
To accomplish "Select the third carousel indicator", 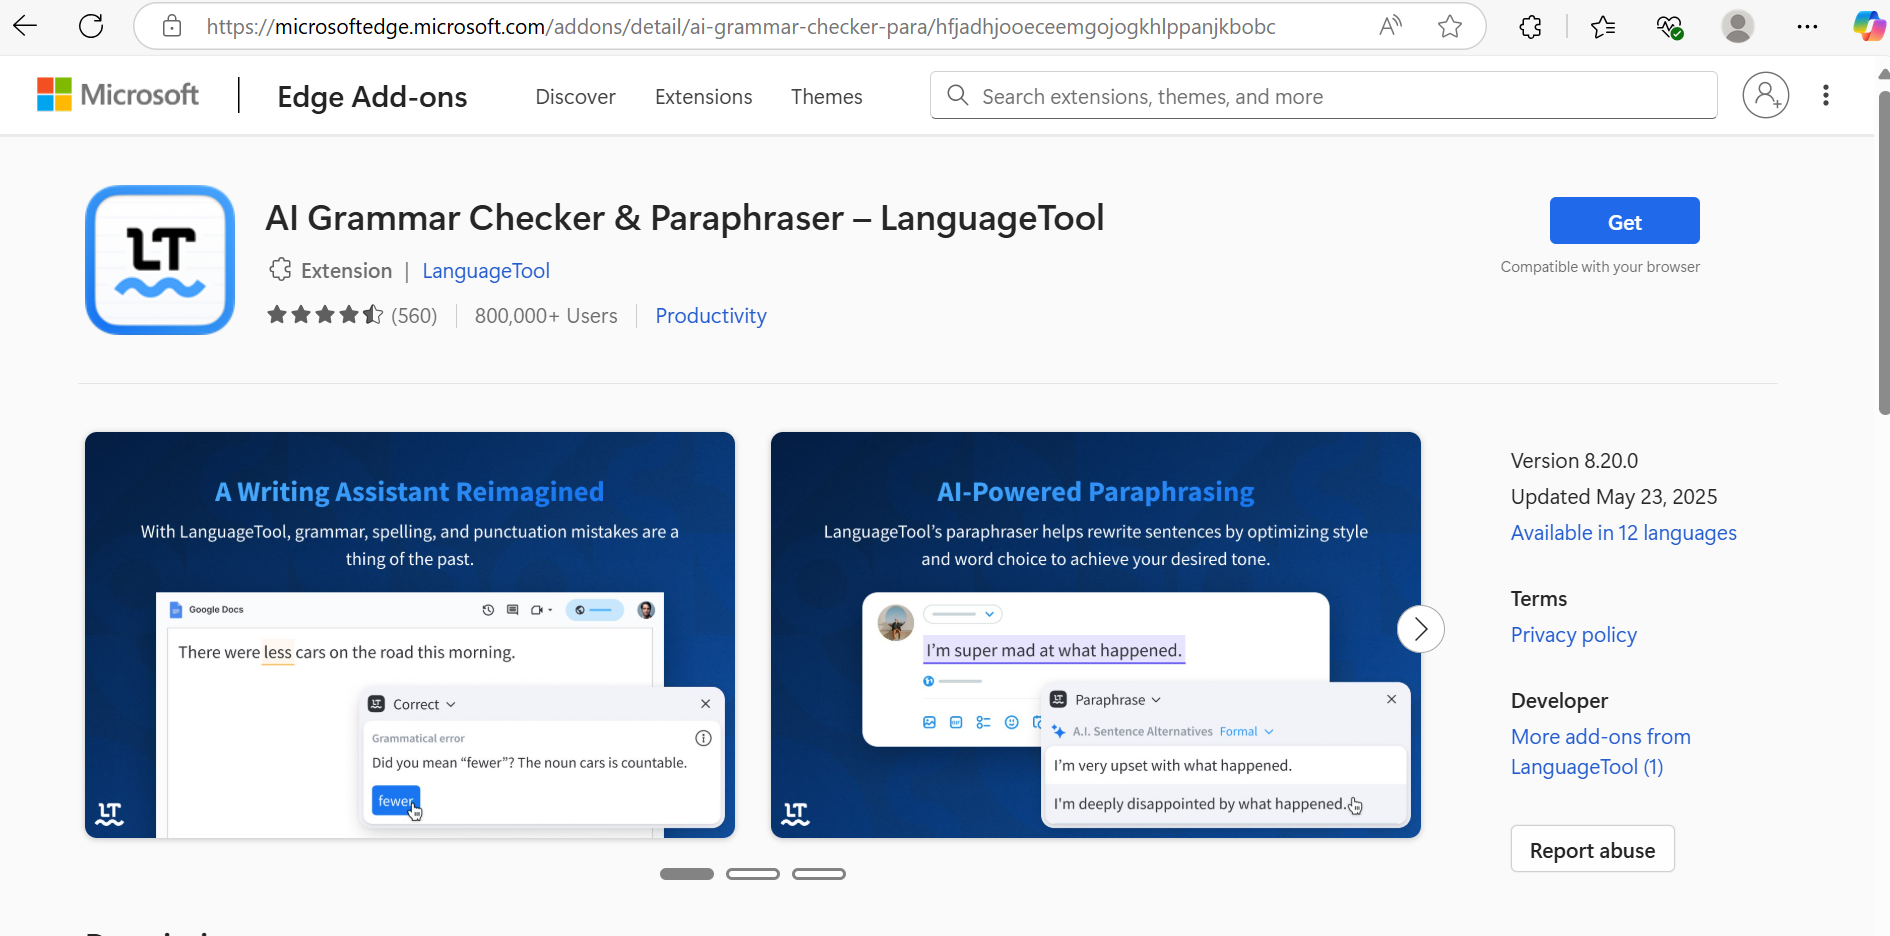I will 819,874.
